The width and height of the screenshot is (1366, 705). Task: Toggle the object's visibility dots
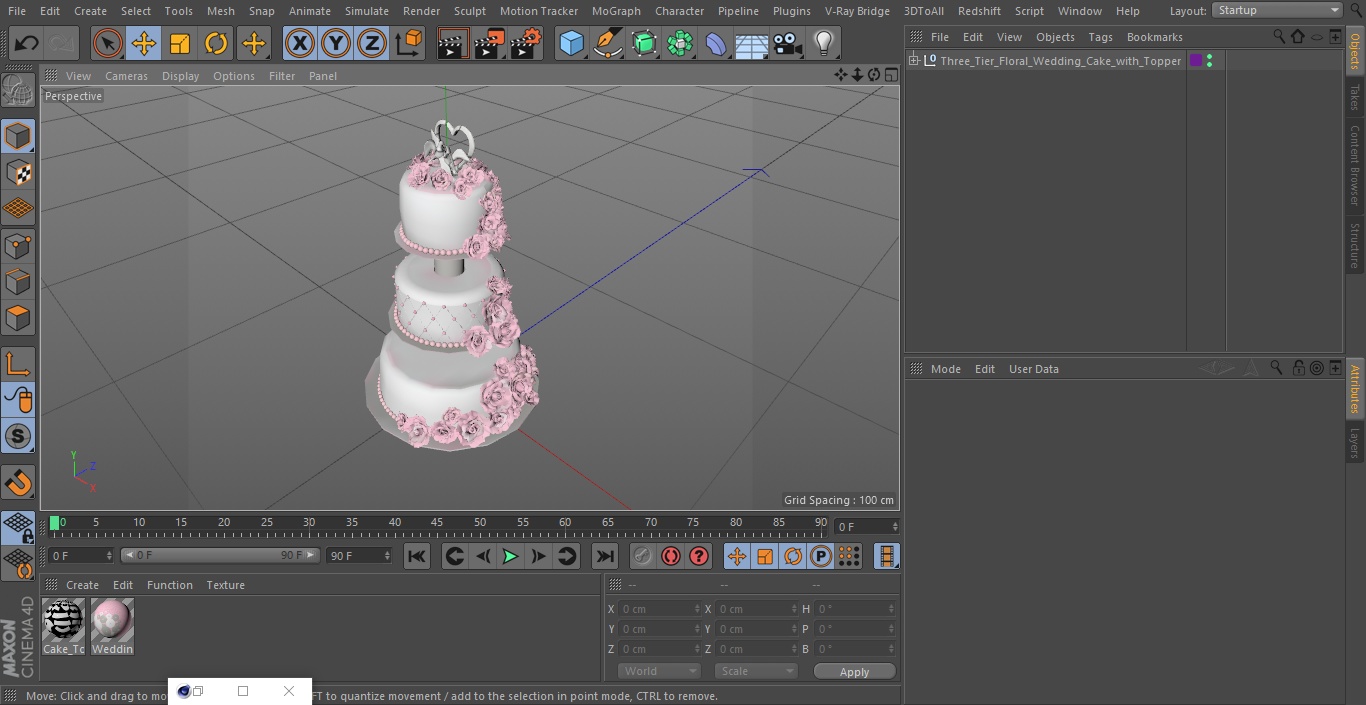1210,61
